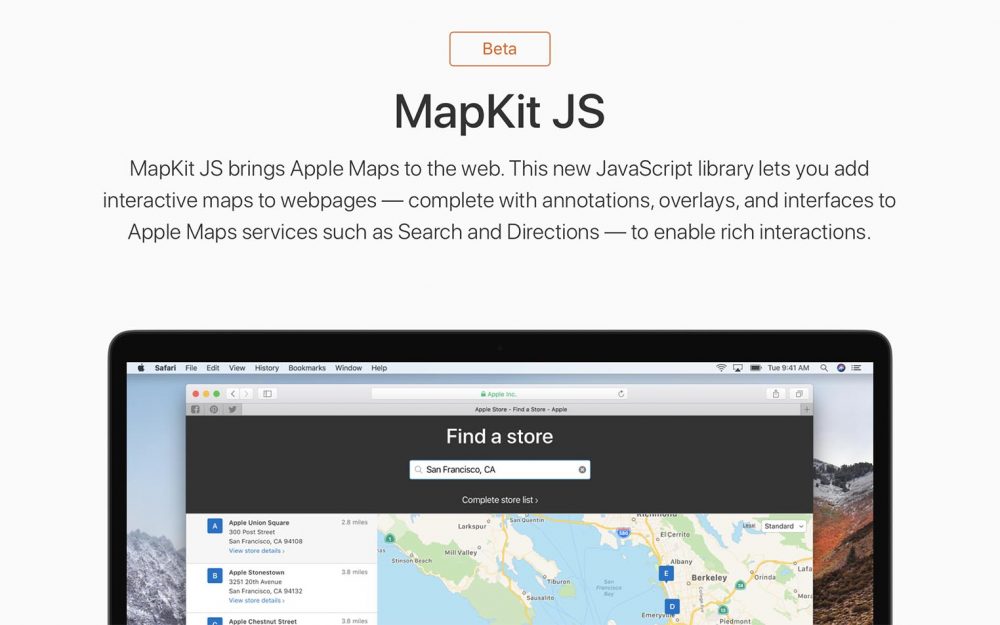Open the Bookmarks menu
This screenshot has height=625, width=1000.
click(307, 368)
